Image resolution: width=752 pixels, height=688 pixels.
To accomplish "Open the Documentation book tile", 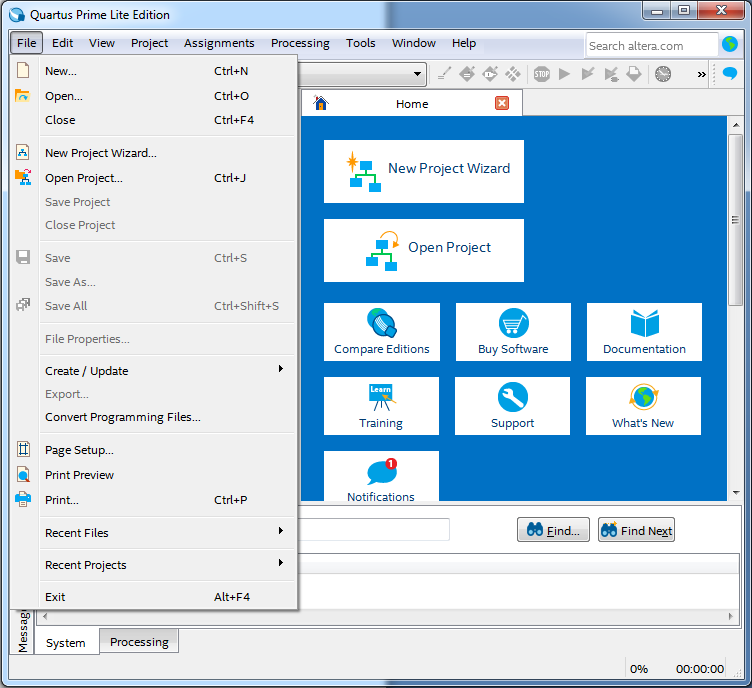I will (644, 332).
